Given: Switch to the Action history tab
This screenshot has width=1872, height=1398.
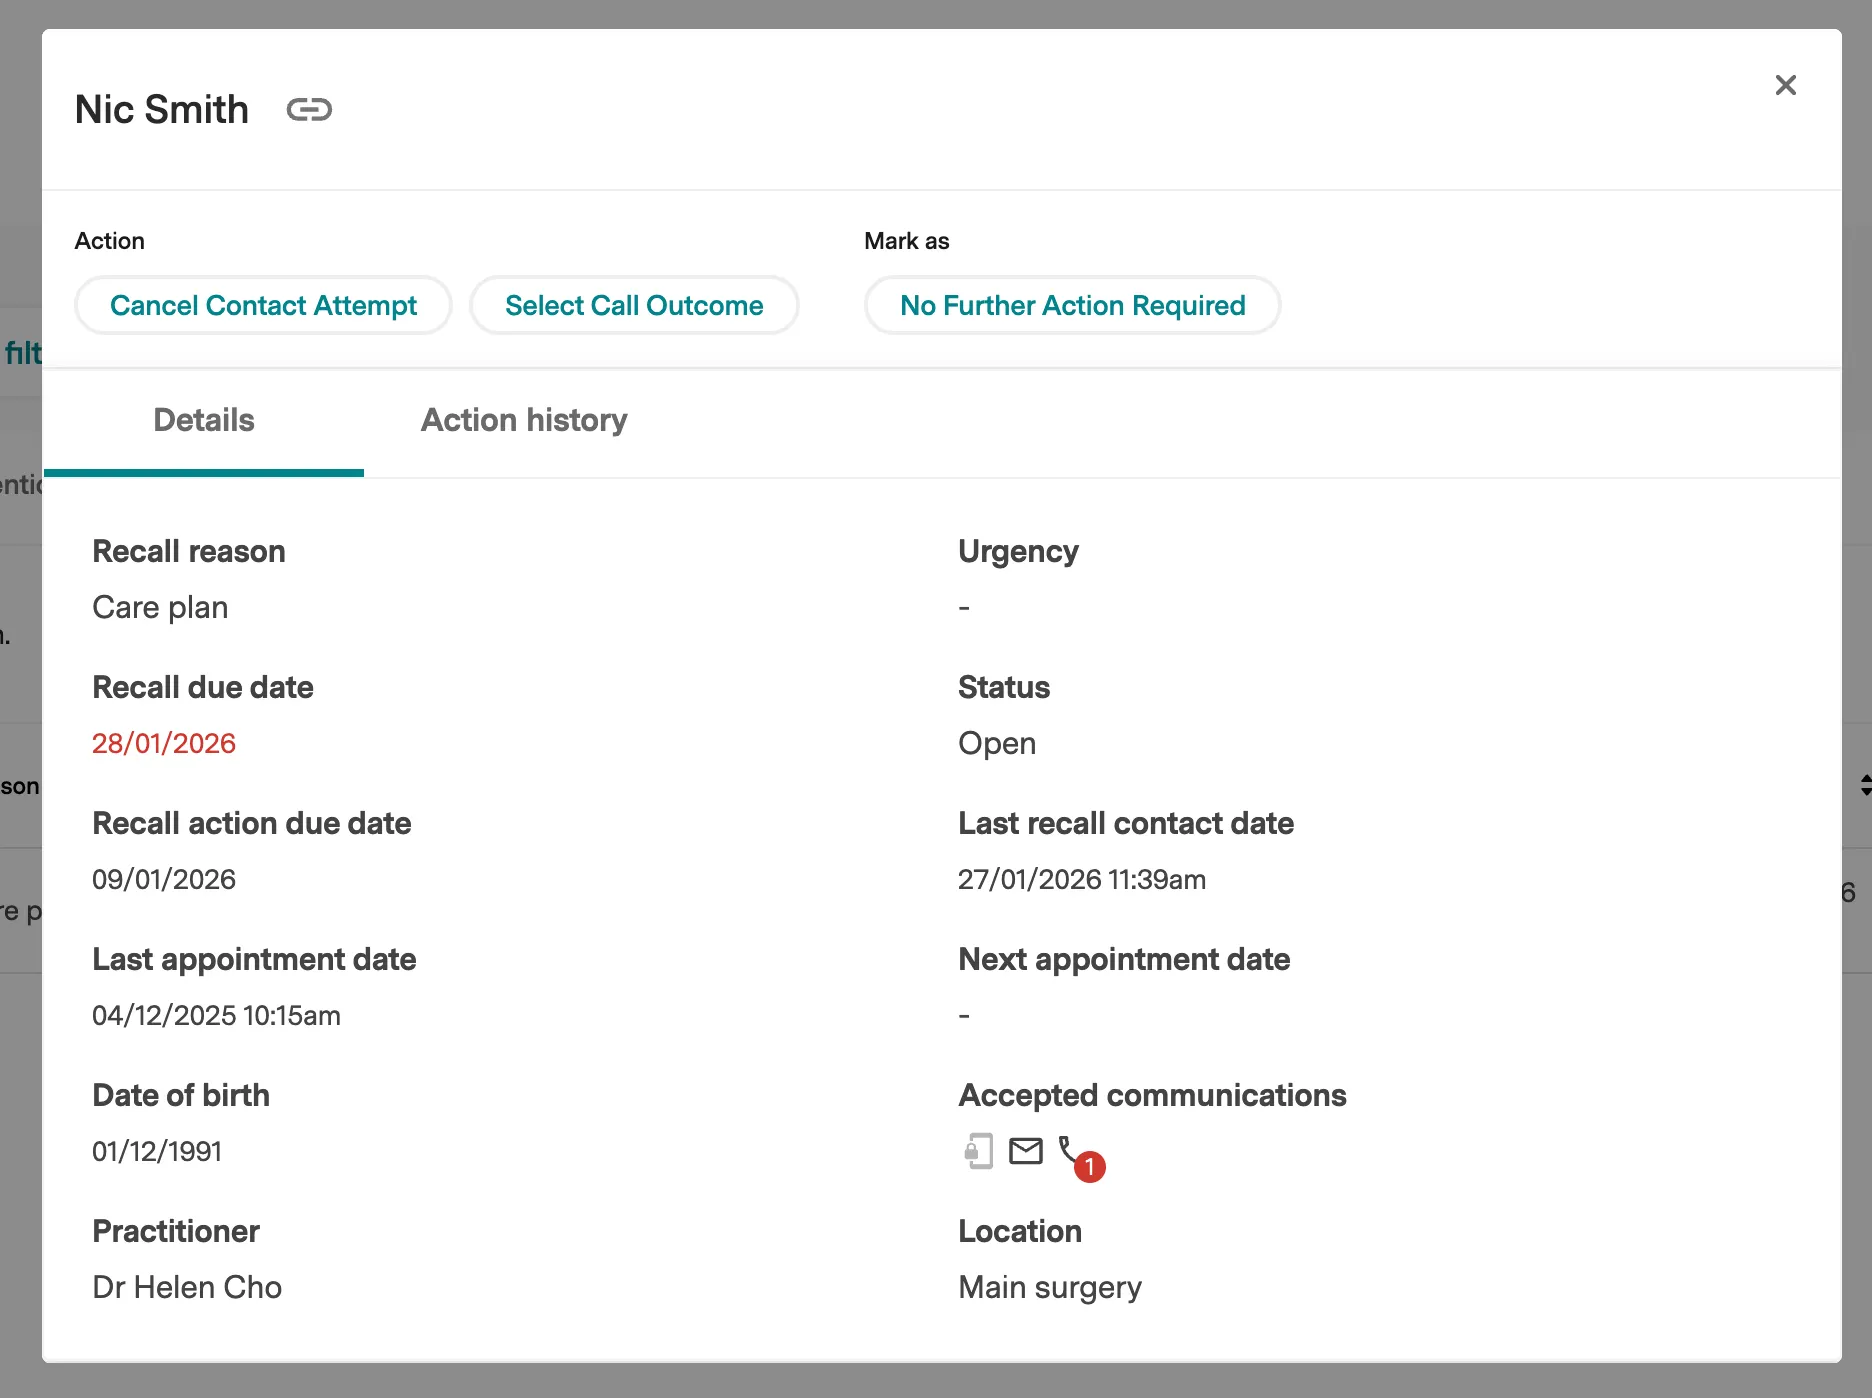Looking at the screenshot, I should (x=524, y=420).
